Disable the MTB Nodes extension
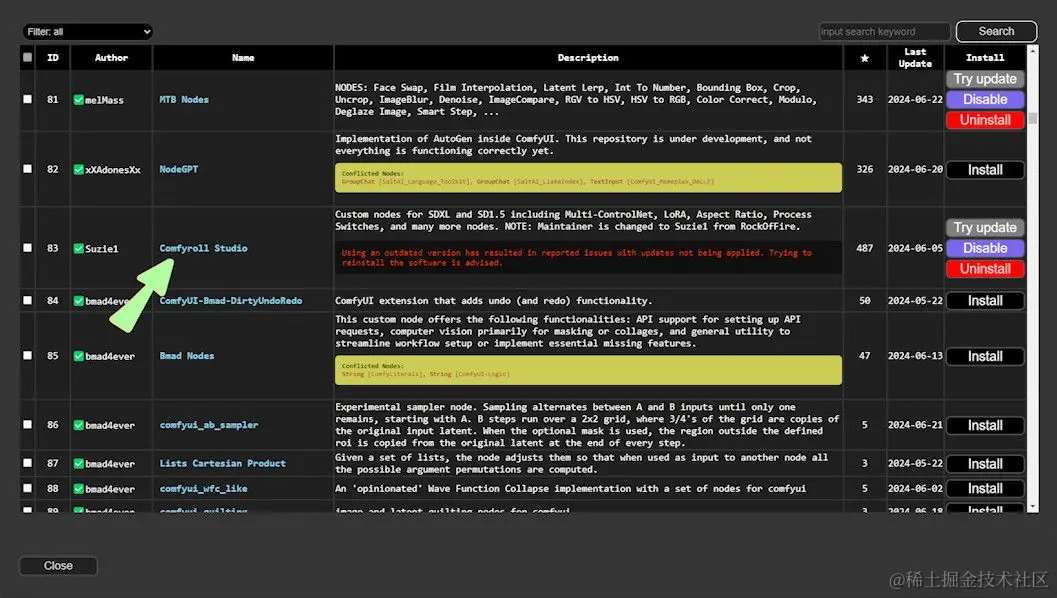The height and width of the screenshot is (598, 1057). click(x=985, y=99)
